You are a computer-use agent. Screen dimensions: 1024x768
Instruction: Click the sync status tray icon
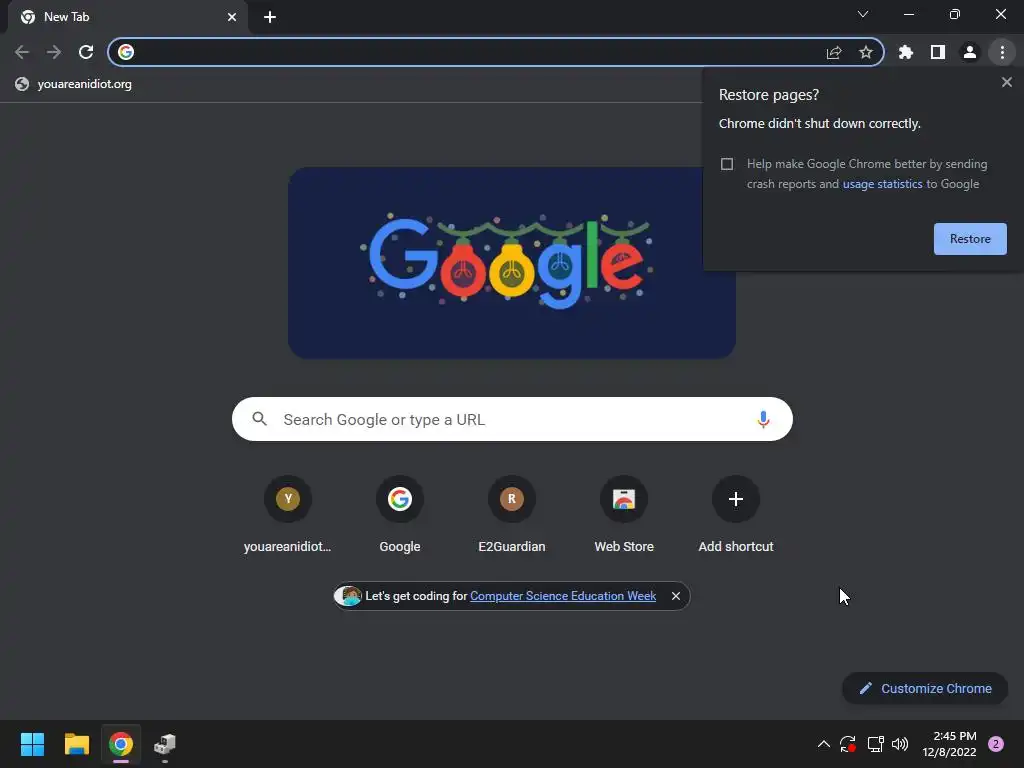tap(848, 744)
